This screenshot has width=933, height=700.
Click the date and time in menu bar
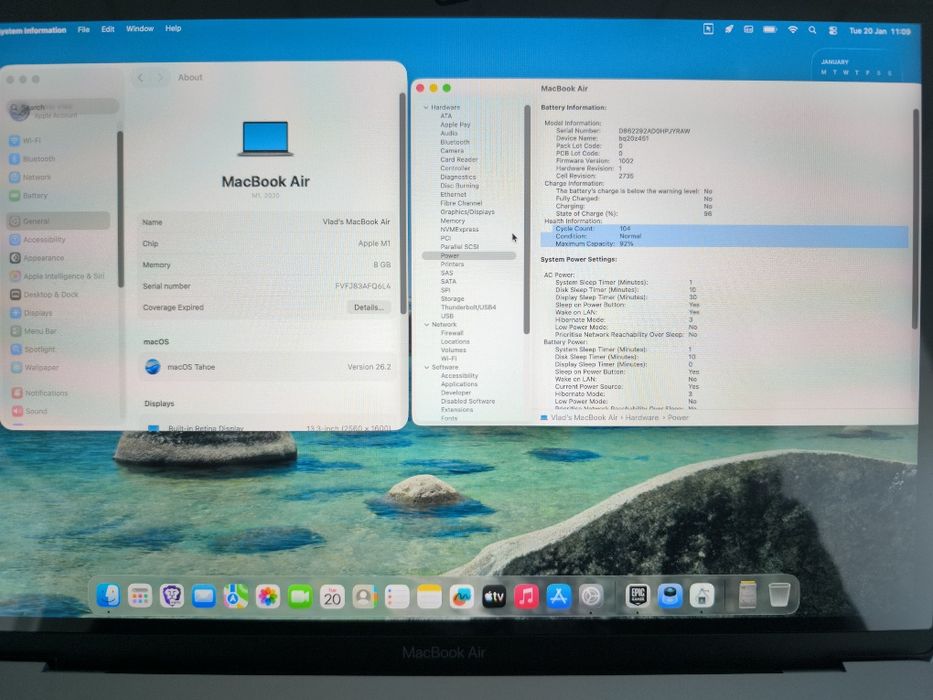(x=879, y=31)
